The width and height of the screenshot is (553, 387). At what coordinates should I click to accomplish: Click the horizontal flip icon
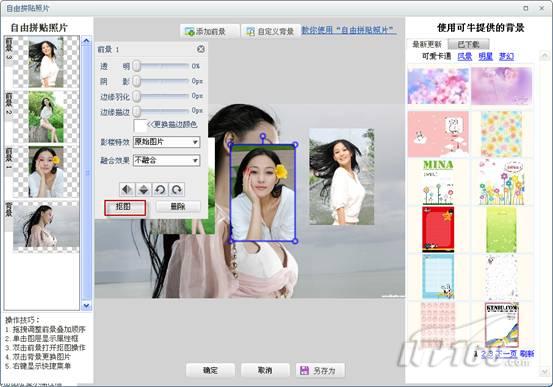(127, 190)
